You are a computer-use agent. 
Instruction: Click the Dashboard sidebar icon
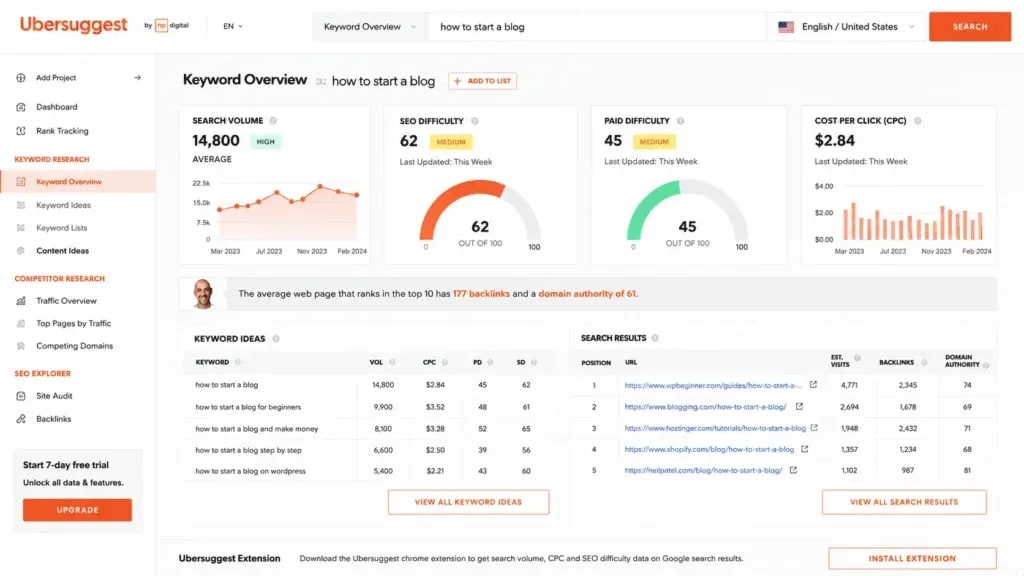(21, 106)
